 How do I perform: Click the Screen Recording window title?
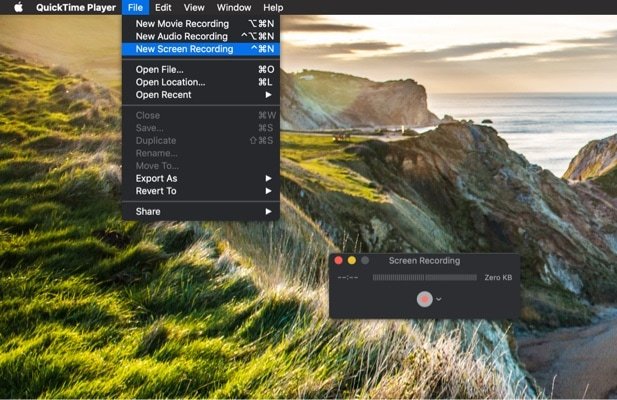point(424,261)
